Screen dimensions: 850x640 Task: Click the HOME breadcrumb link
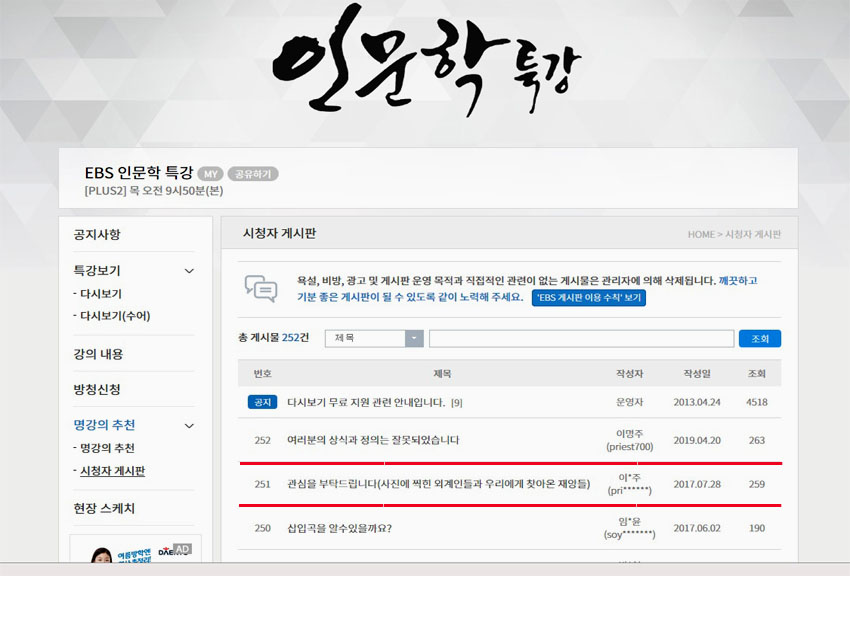(701, 235)
